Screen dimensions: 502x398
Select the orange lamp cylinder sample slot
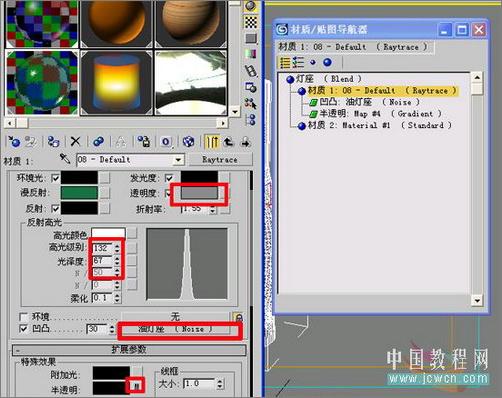pyautogui.click(x=116, y=82)
